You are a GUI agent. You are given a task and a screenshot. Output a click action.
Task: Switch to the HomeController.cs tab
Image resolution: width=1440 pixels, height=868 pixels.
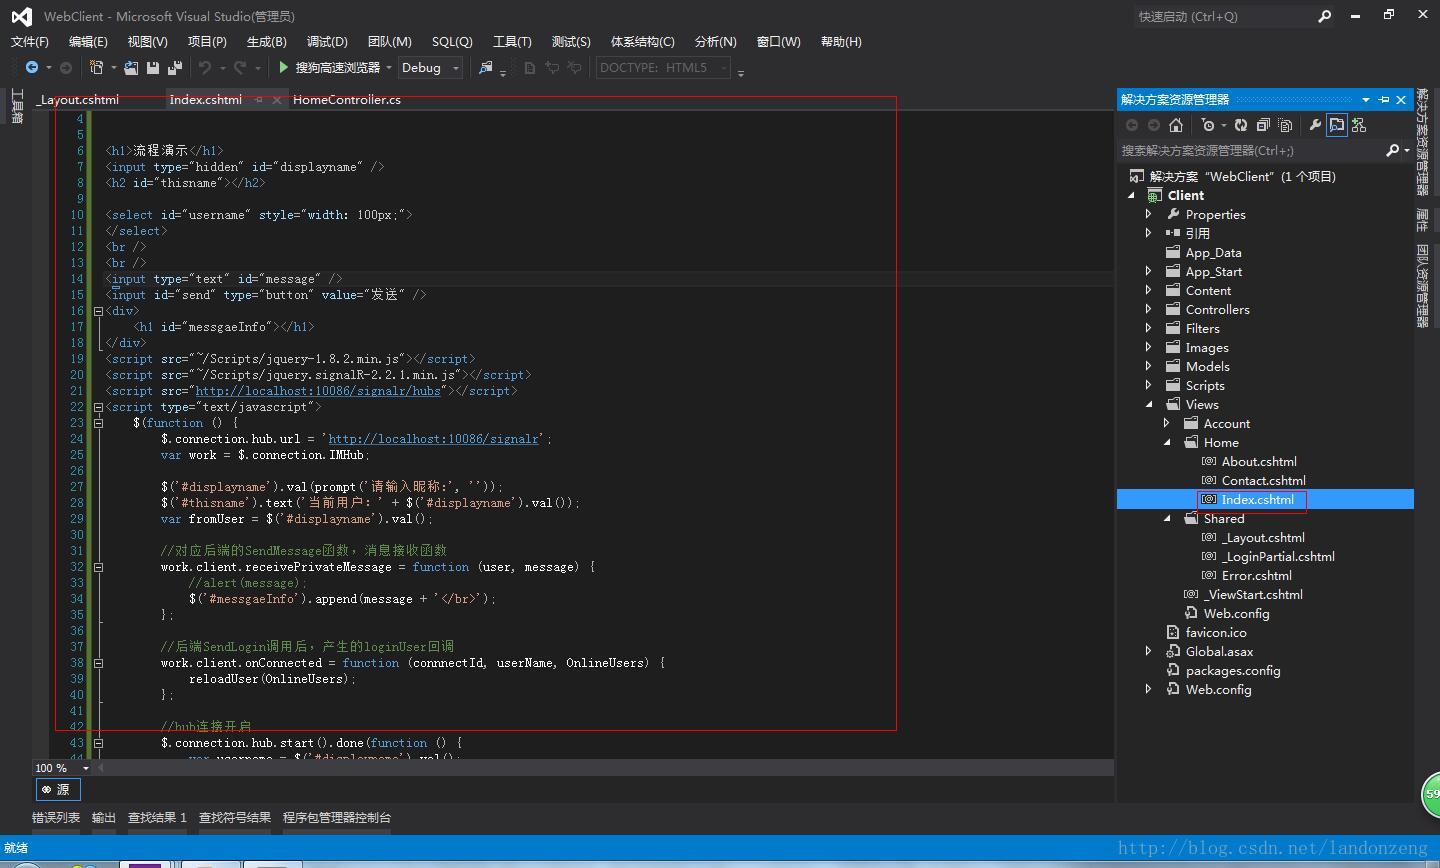click(346, 100)
